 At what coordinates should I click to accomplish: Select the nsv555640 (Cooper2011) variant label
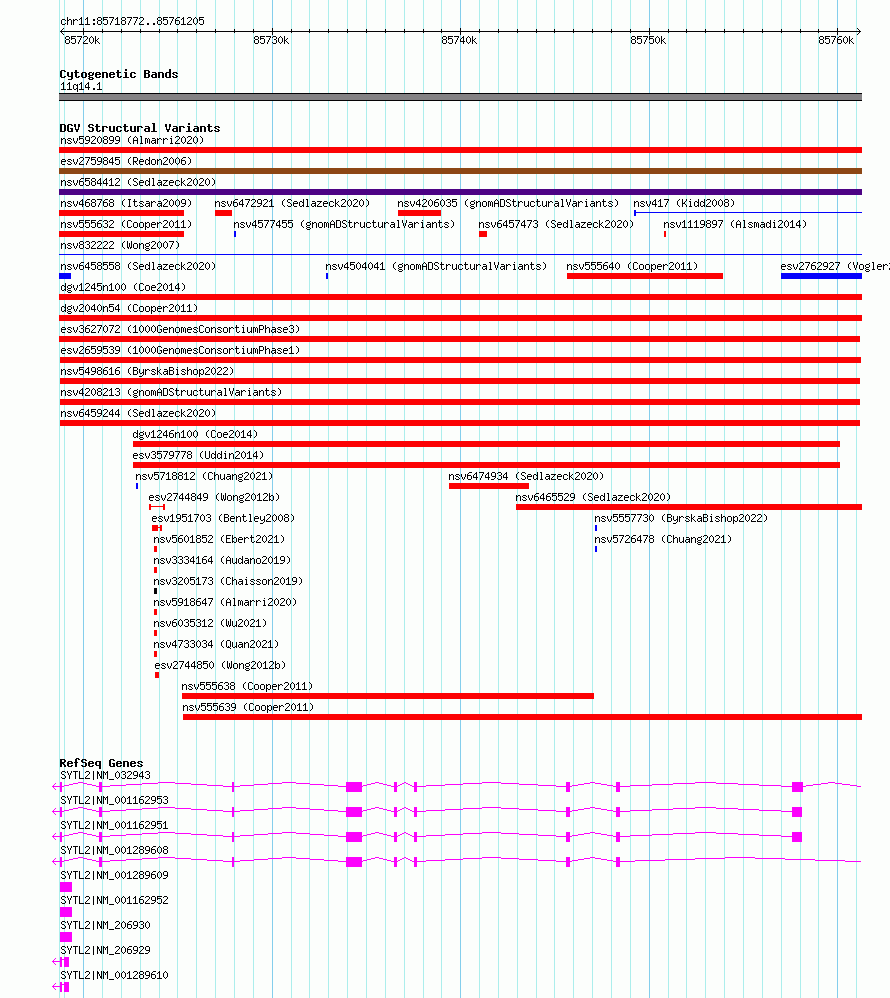(x=632, y=266)
